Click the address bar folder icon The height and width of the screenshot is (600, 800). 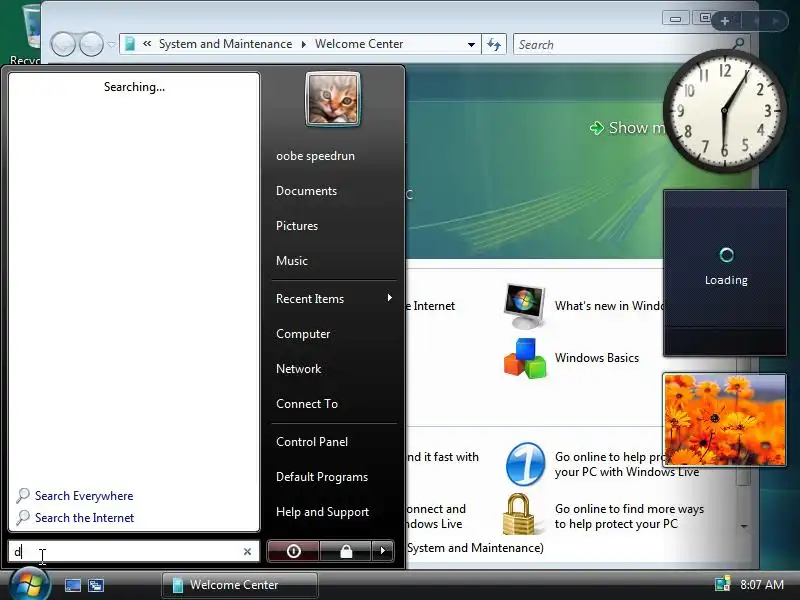(x=130, y=44)
